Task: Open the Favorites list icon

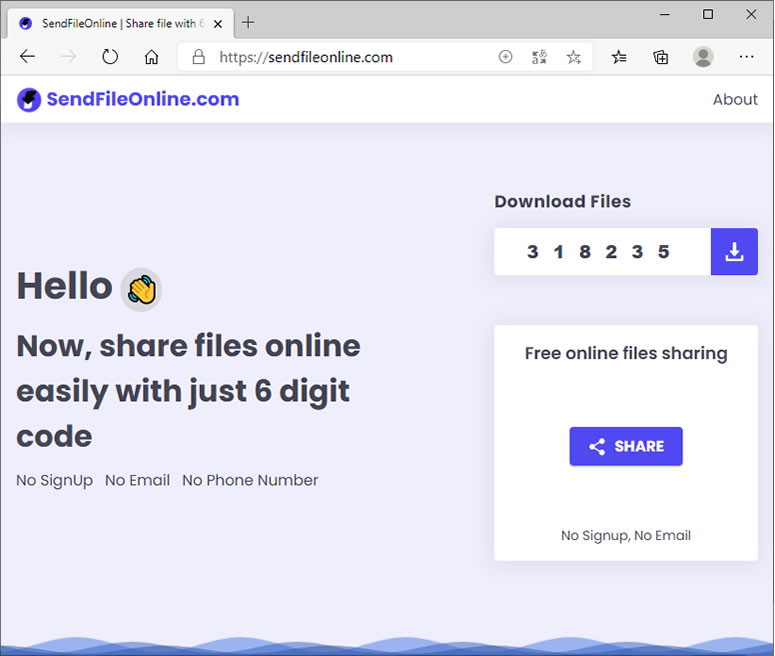Action: pyautogui.click(x=619, y=57)
